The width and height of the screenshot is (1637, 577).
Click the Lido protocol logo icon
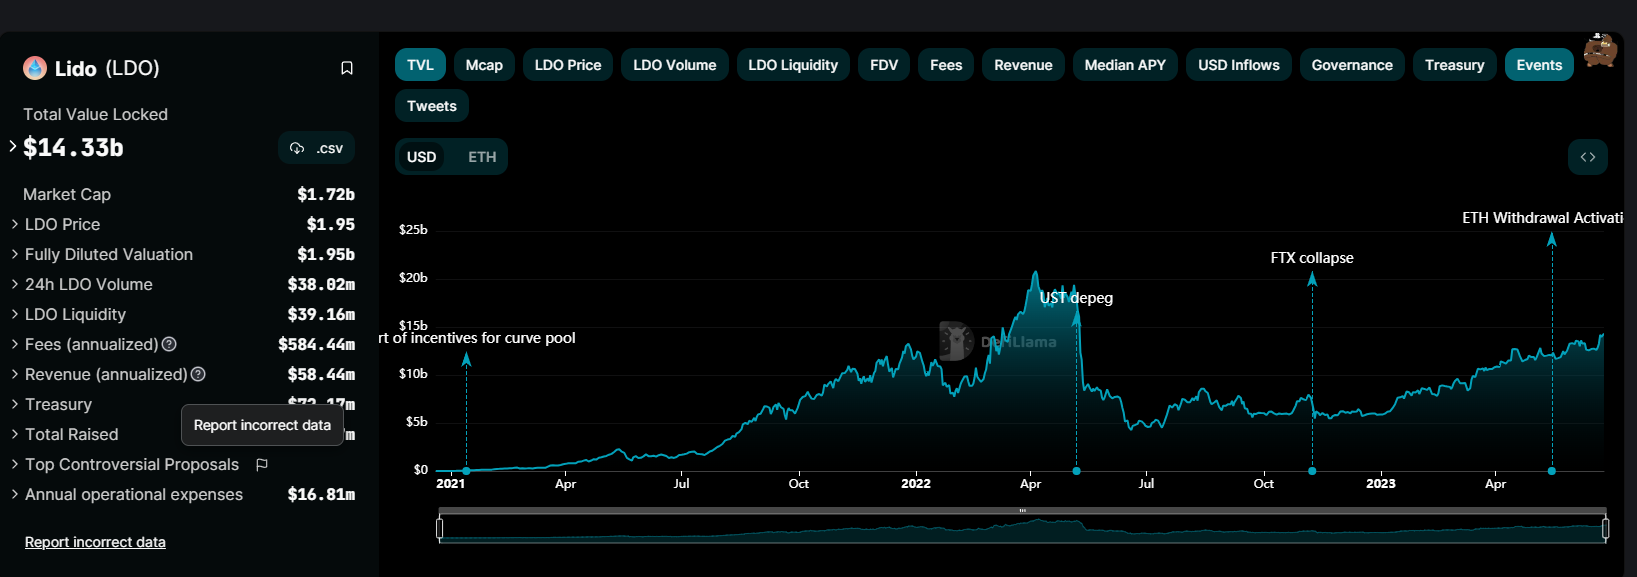pos(35,68)
